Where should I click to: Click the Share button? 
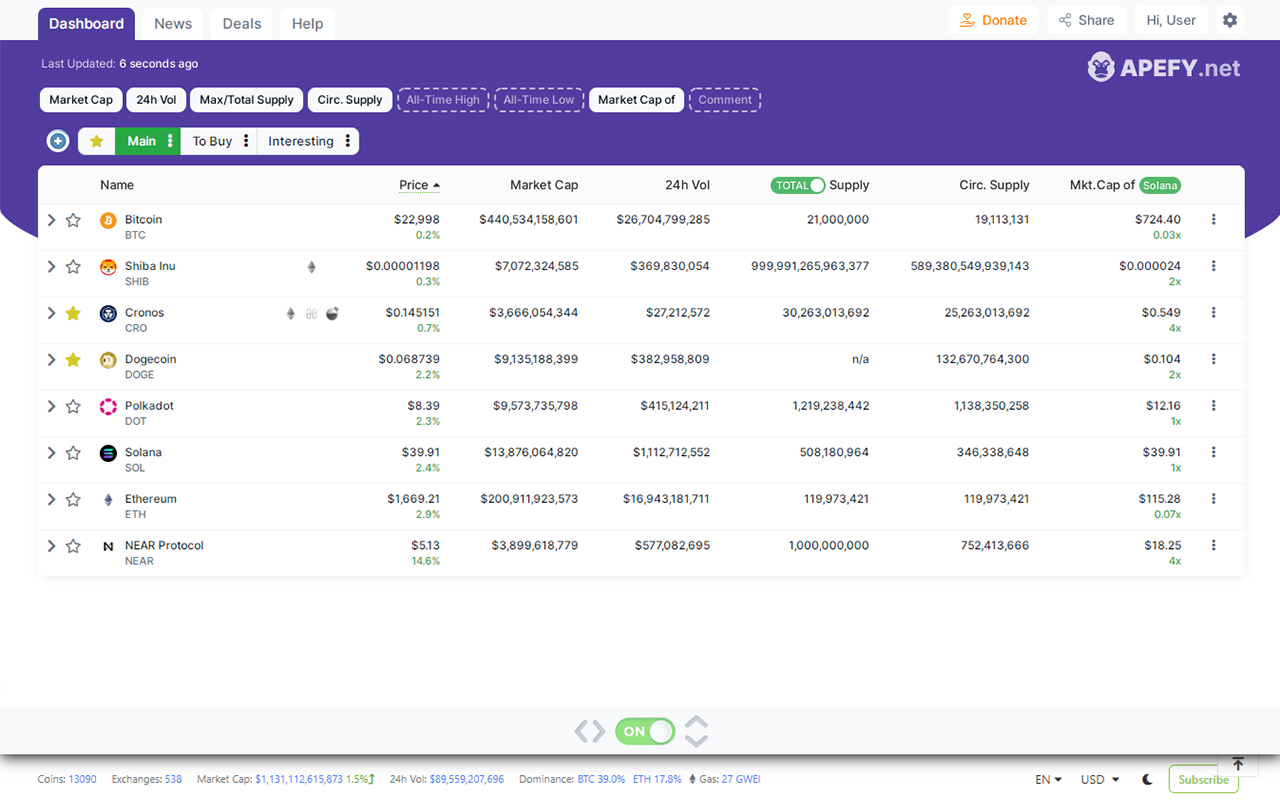pyautogui.click(x=1087, y=20)
